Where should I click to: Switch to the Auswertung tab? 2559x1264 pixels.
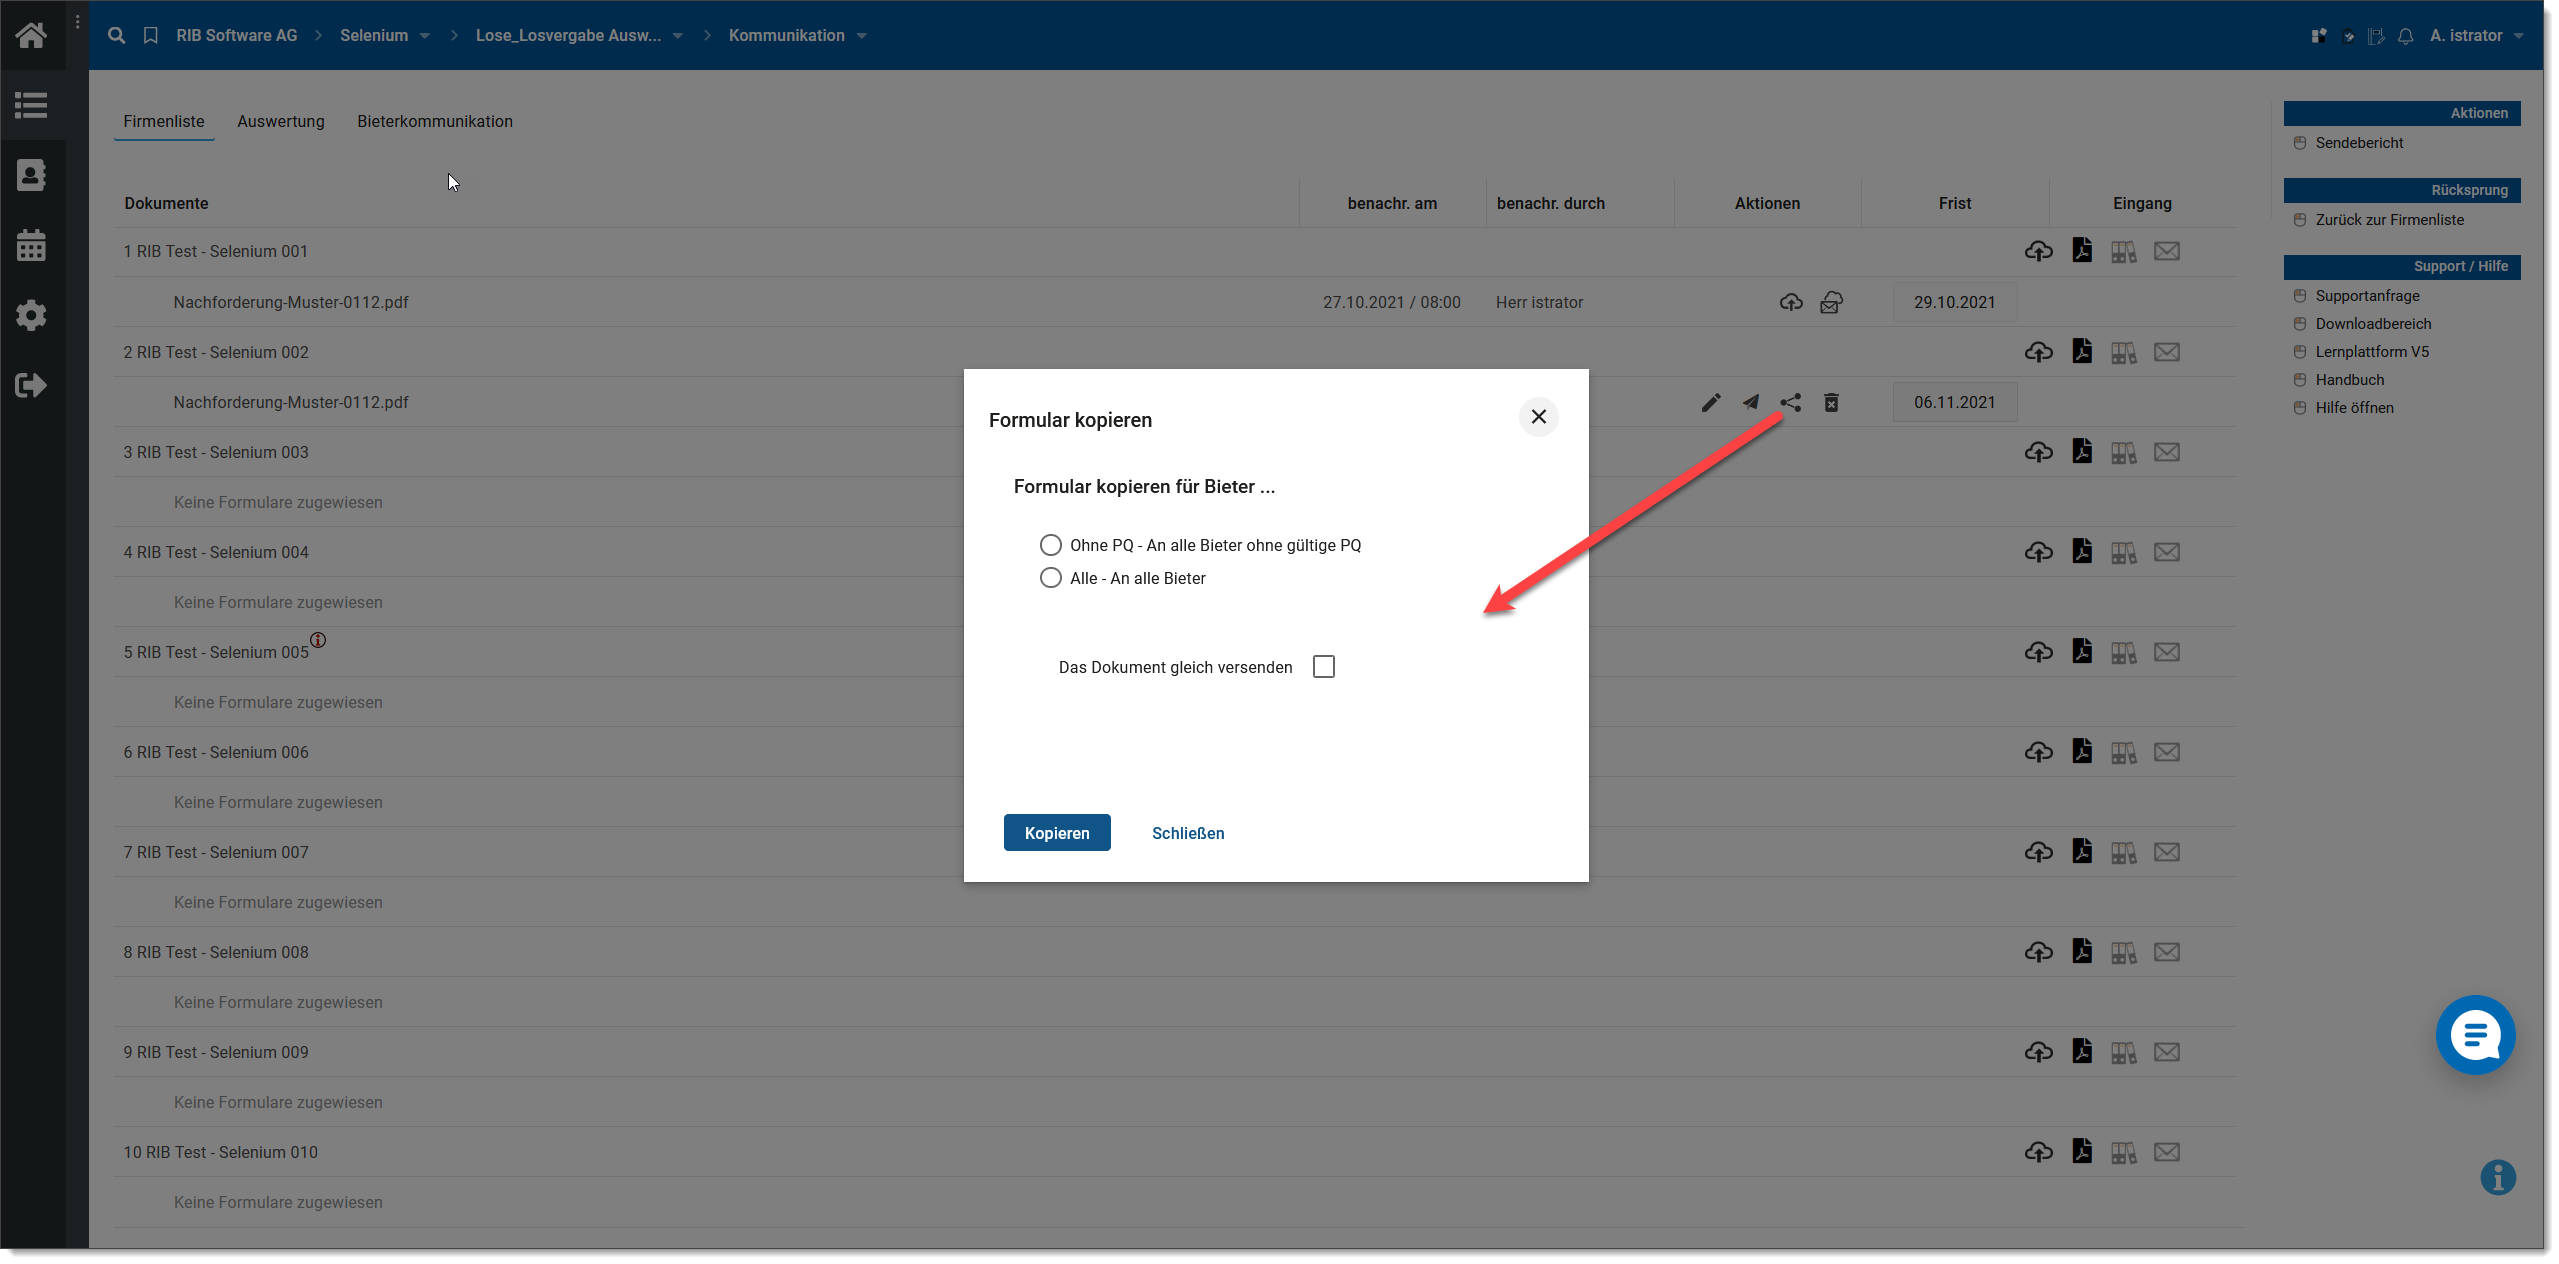point(281,121)
